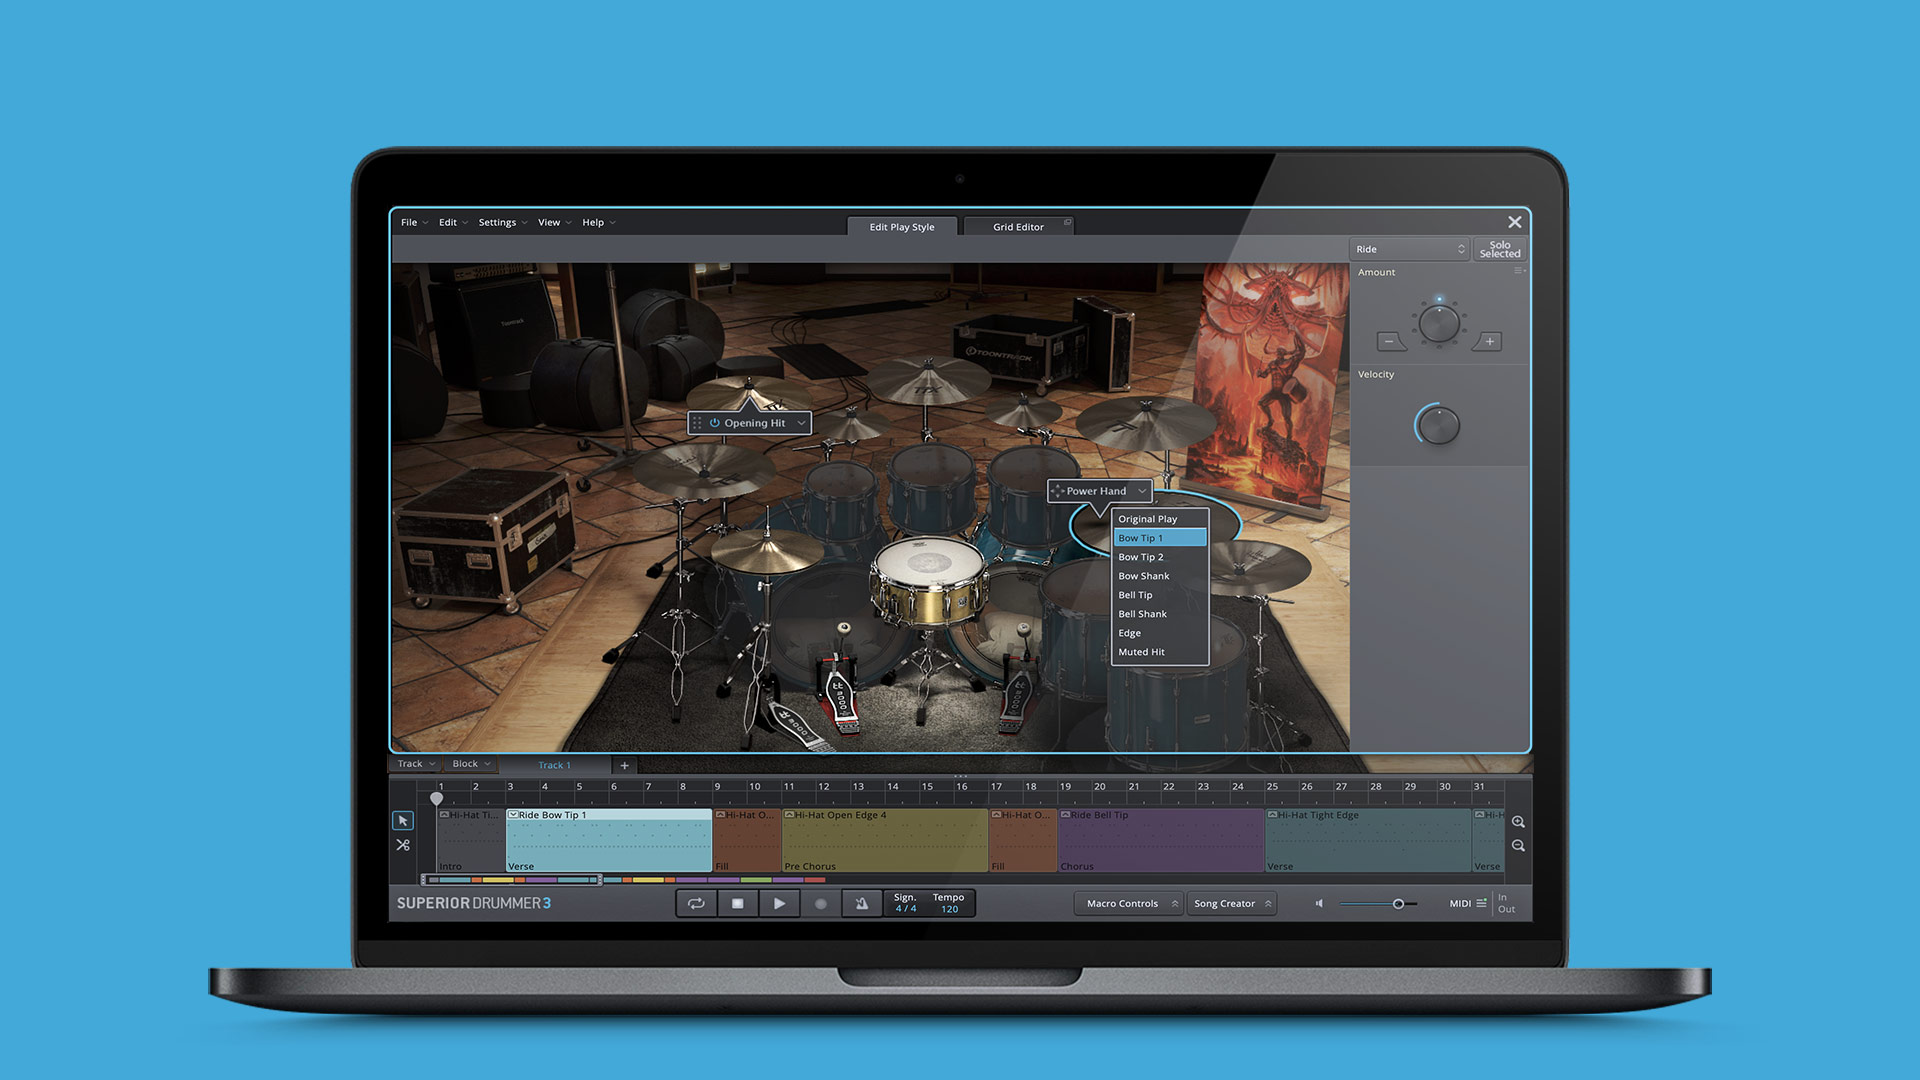Zoom in on the song timeline

tap(1518, 822)
